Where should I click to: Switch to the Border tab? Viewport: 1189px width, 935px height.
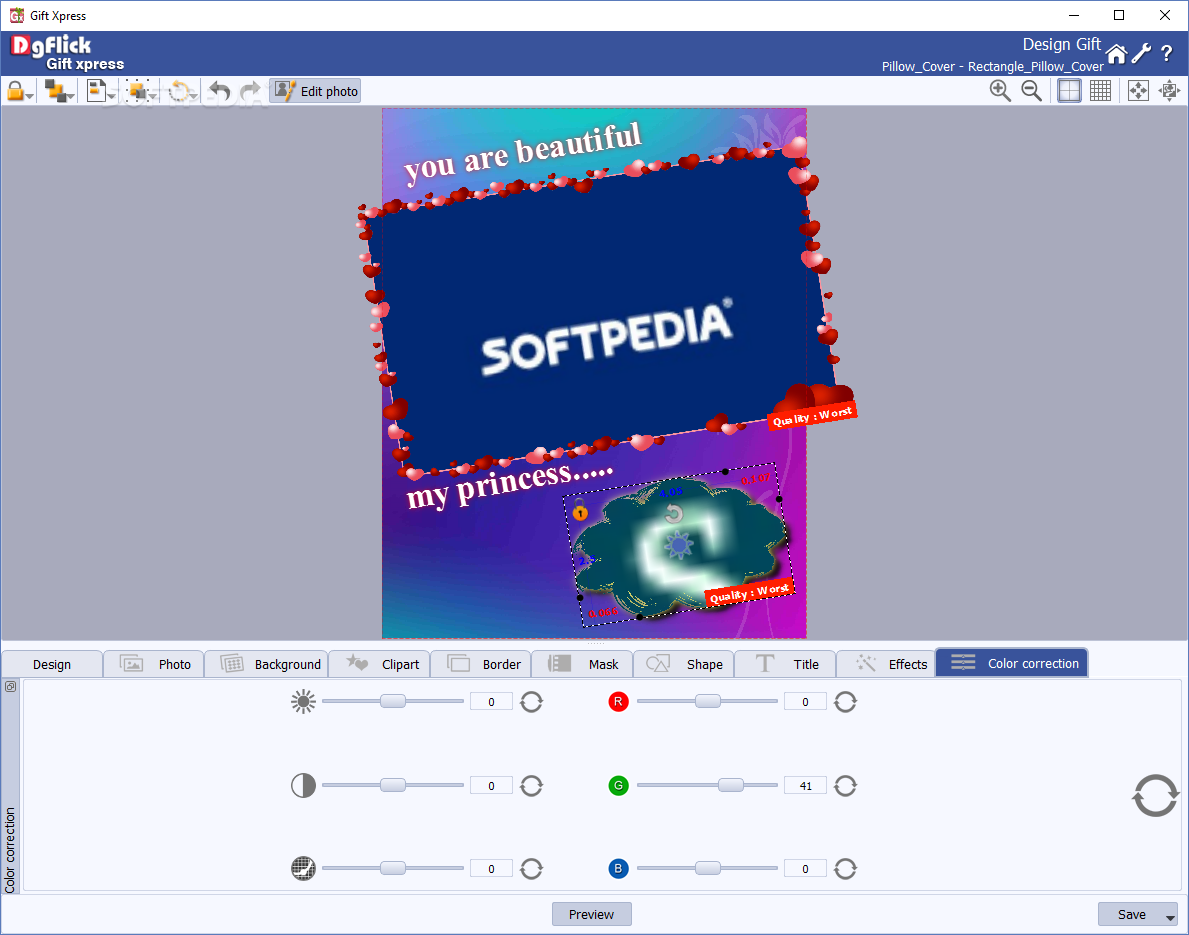click(x=482, y=664)
